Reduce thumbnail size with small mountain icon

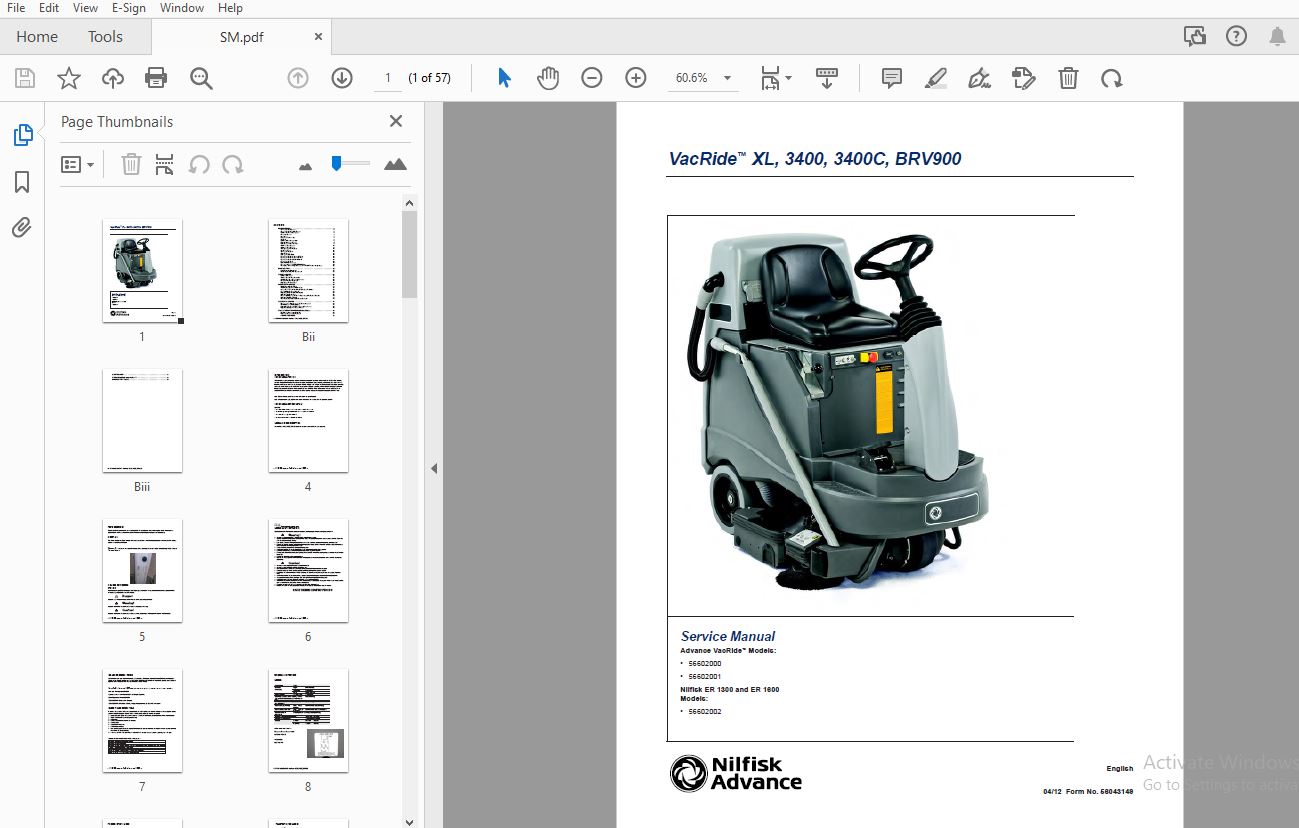tap(306, 166)
